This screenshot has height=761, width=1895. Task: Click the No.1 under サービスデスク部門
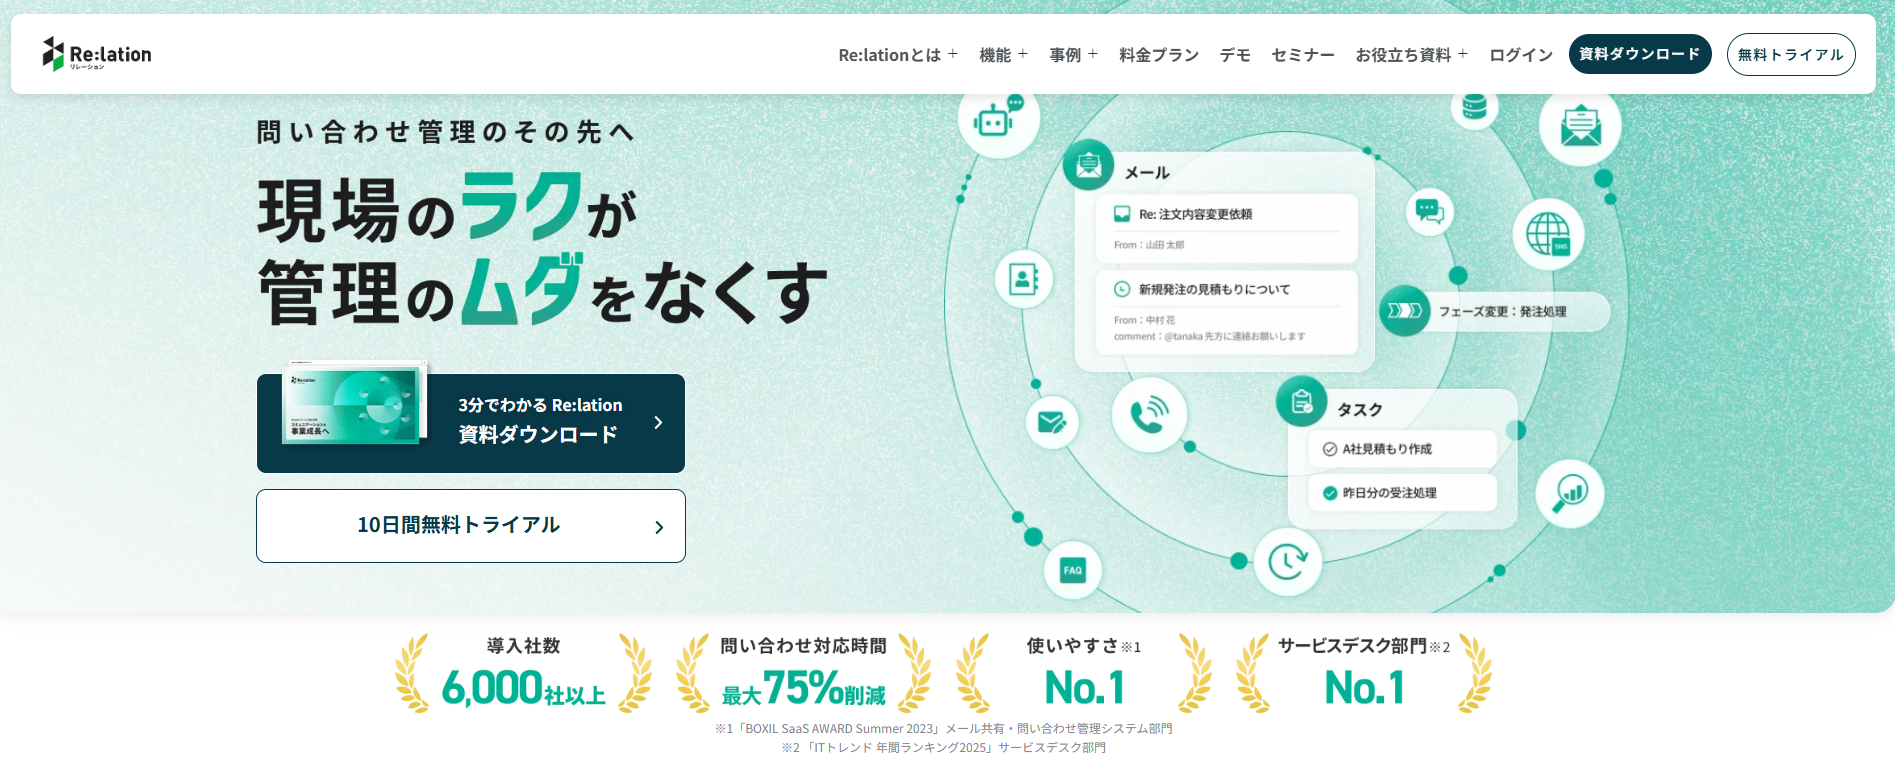pos(1364,688)
